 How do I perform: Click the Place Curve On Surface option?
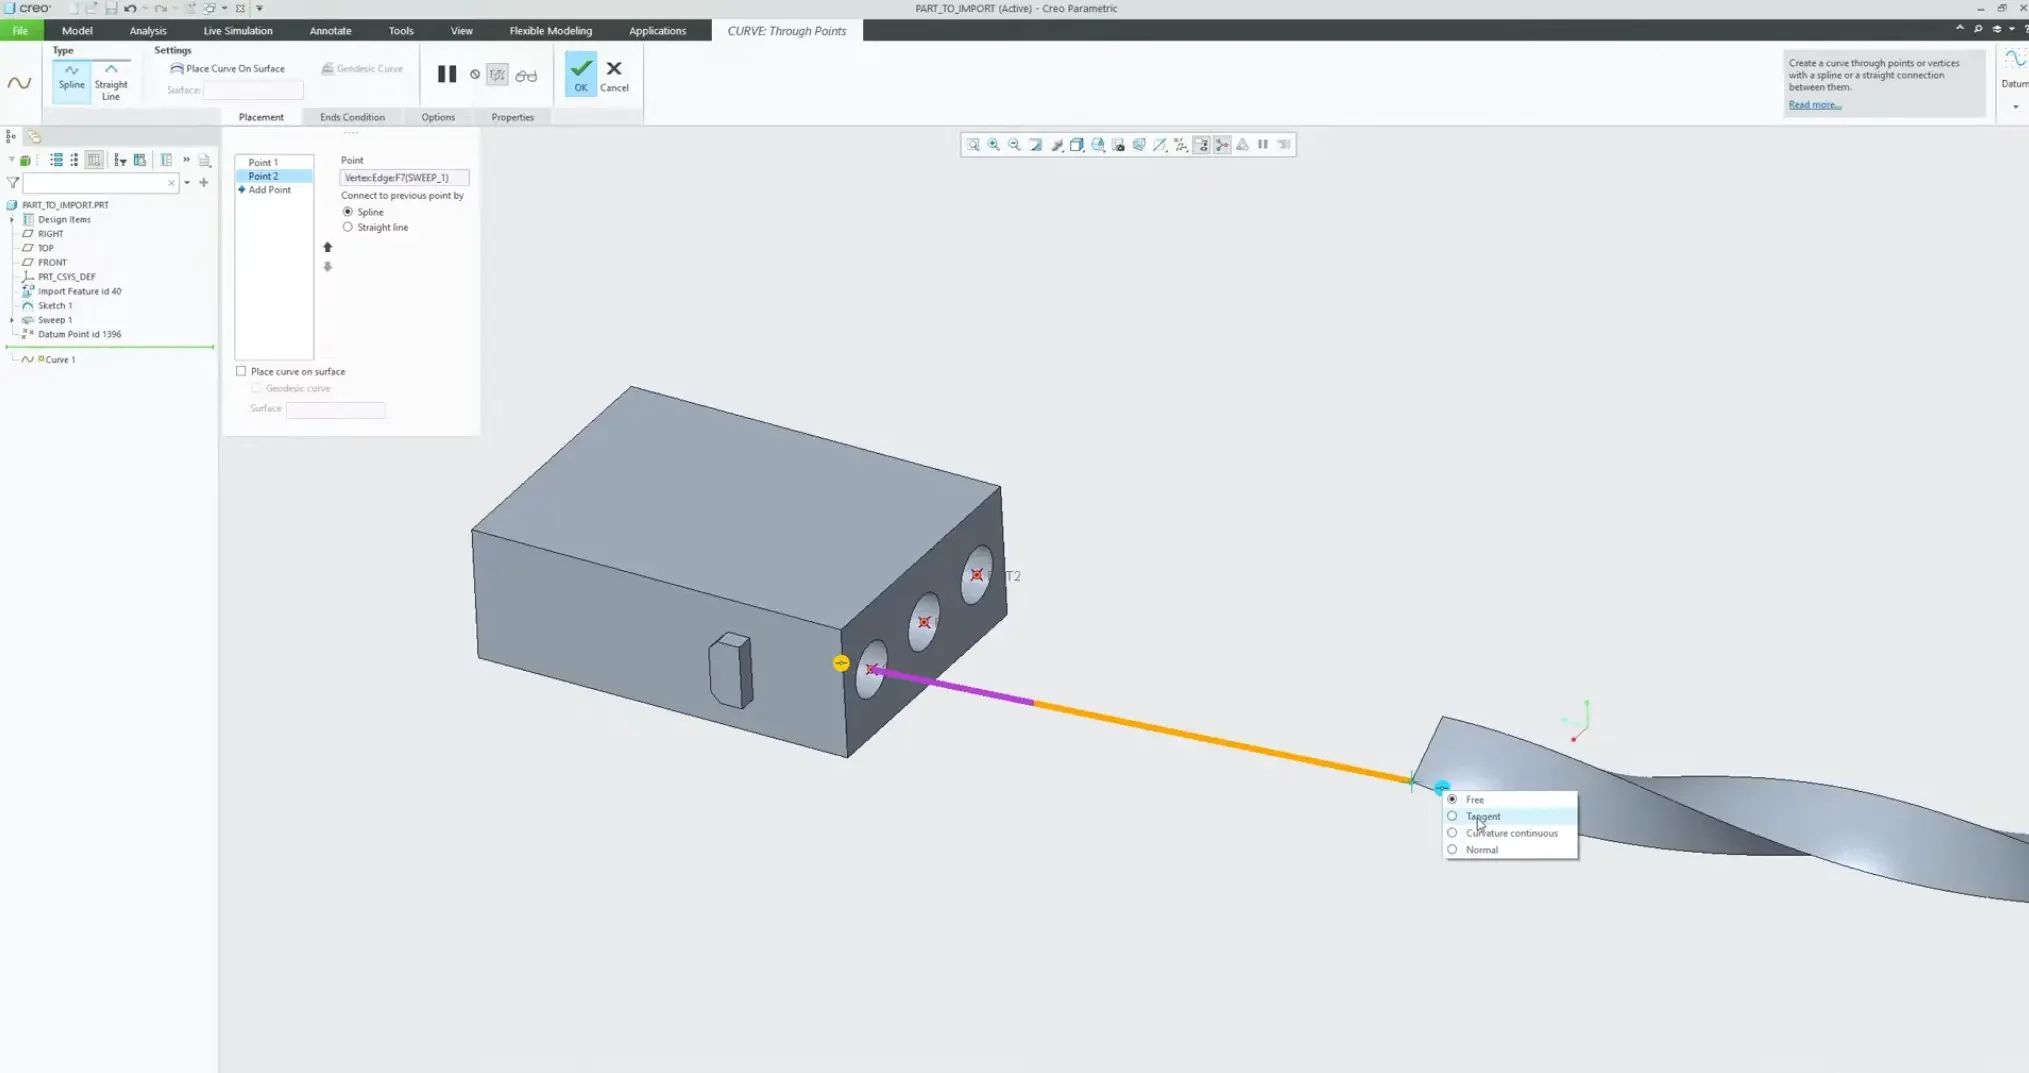pos(228,68)
